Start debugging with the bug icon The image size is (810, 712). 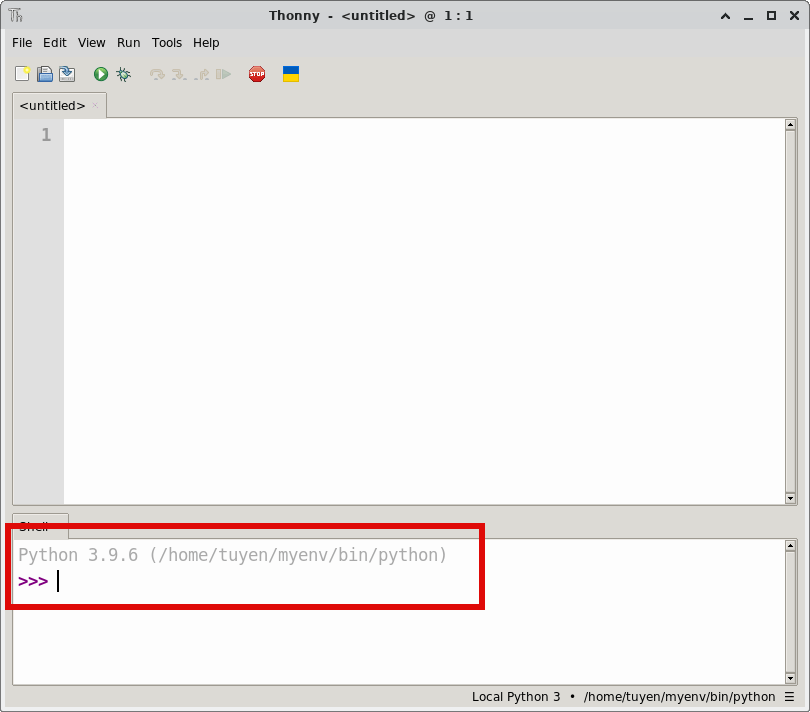pyautogui.click(x=124, y=74)
